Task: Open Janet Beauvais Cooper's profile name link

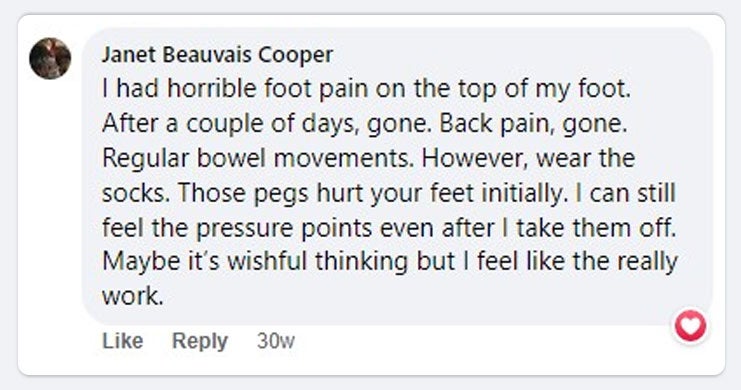Action: click(217, 55)
